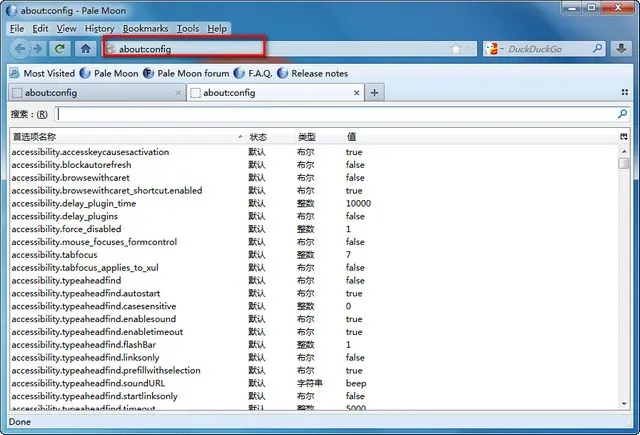Viewport: 640px width, 435px height.
Task: Click the DuckDuckGo search magnifier icon
Action: point(597,48)
